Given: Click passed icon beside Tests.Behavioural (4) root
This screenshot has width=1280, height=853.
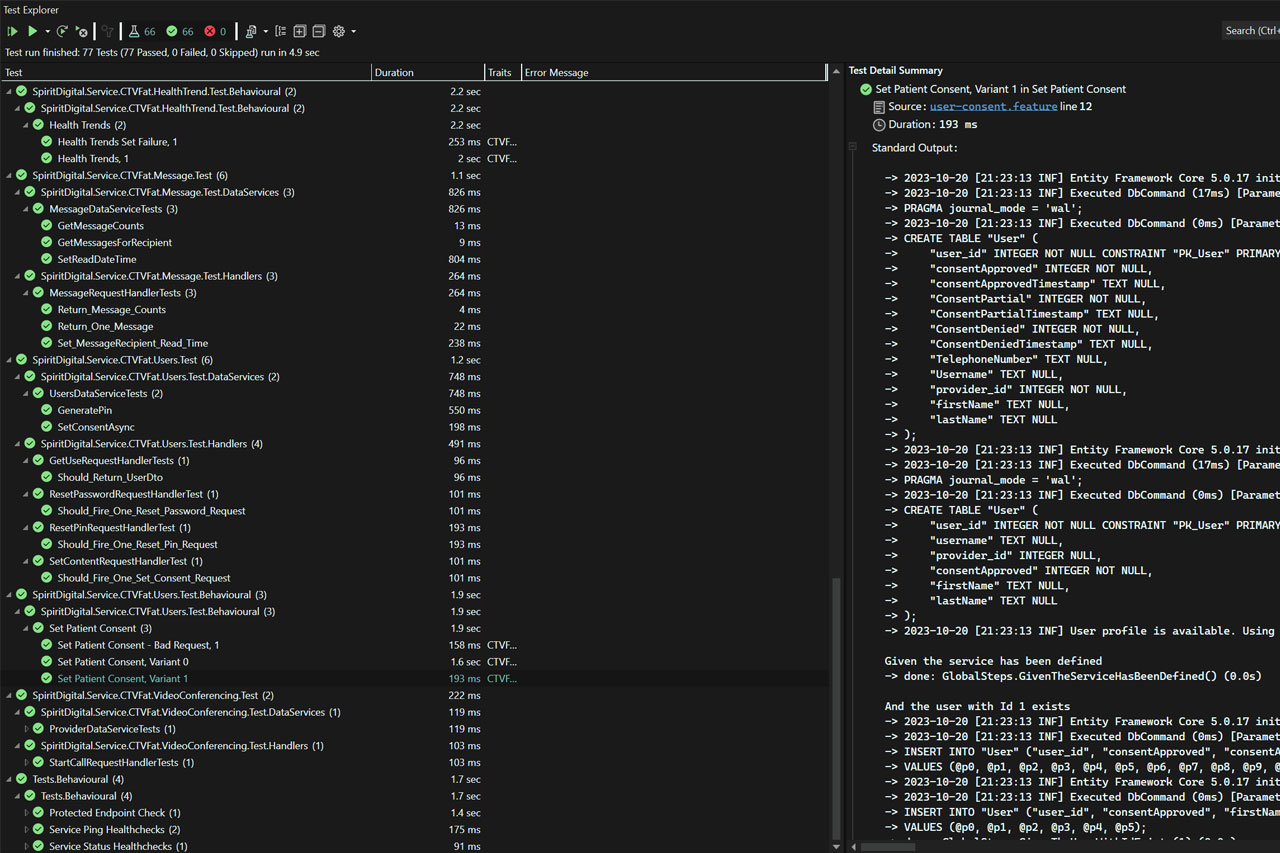Looking at the screenshot, I should (21, 779).
